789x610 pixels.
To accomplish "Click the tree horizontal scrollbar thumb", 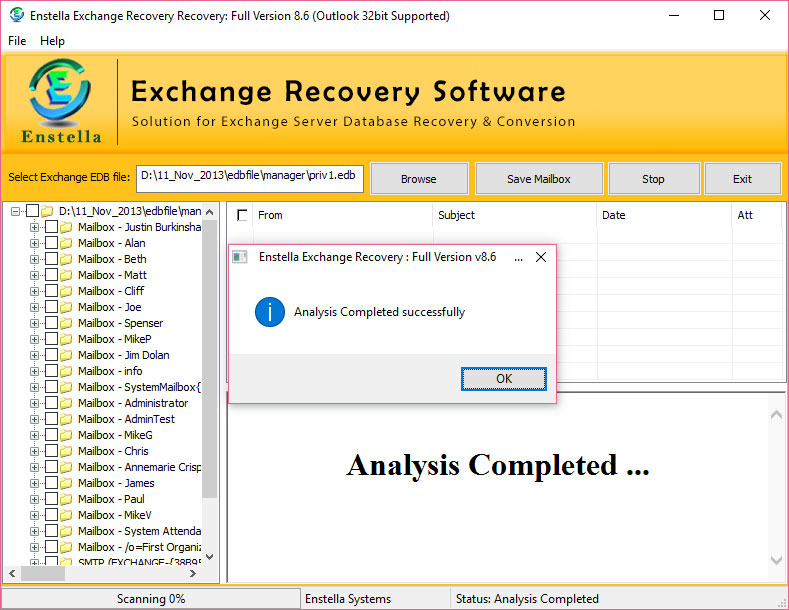I will [x=42, y=574].
